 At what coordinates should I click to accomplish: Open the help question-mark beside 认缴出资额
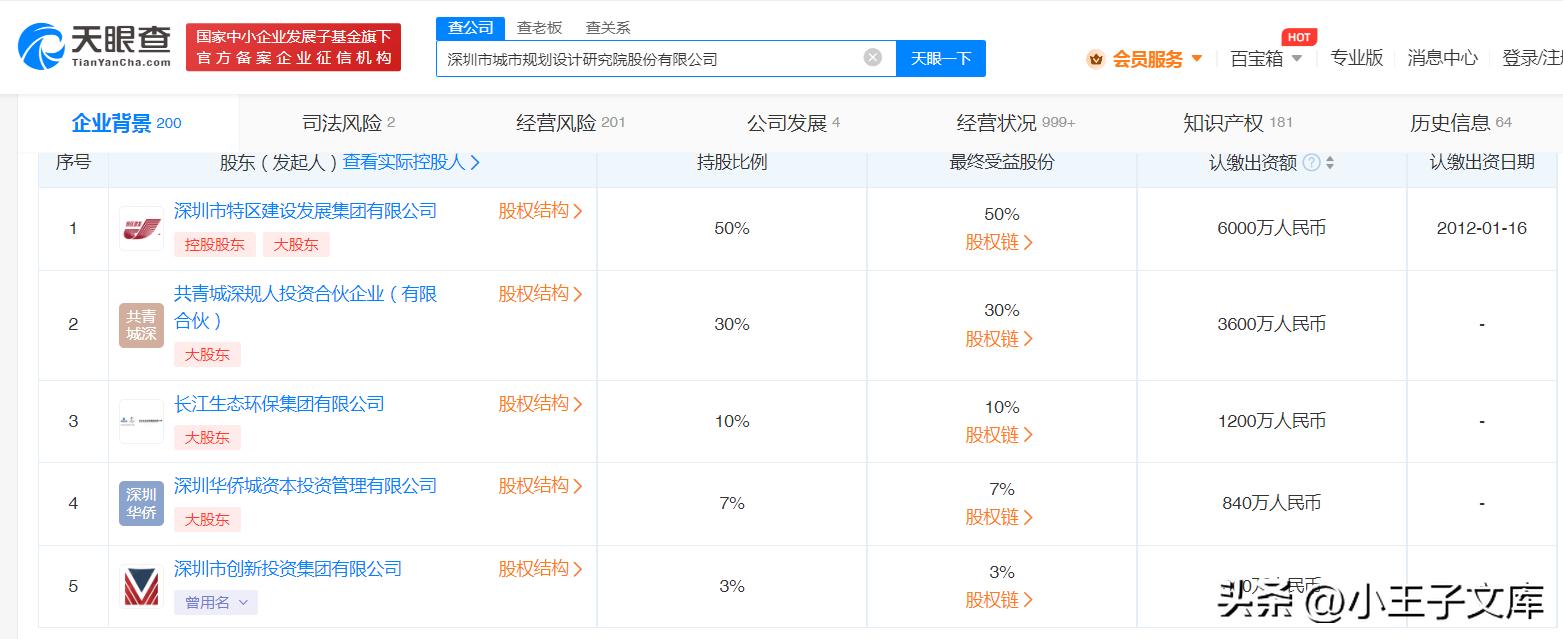(x=1312, y=162)
